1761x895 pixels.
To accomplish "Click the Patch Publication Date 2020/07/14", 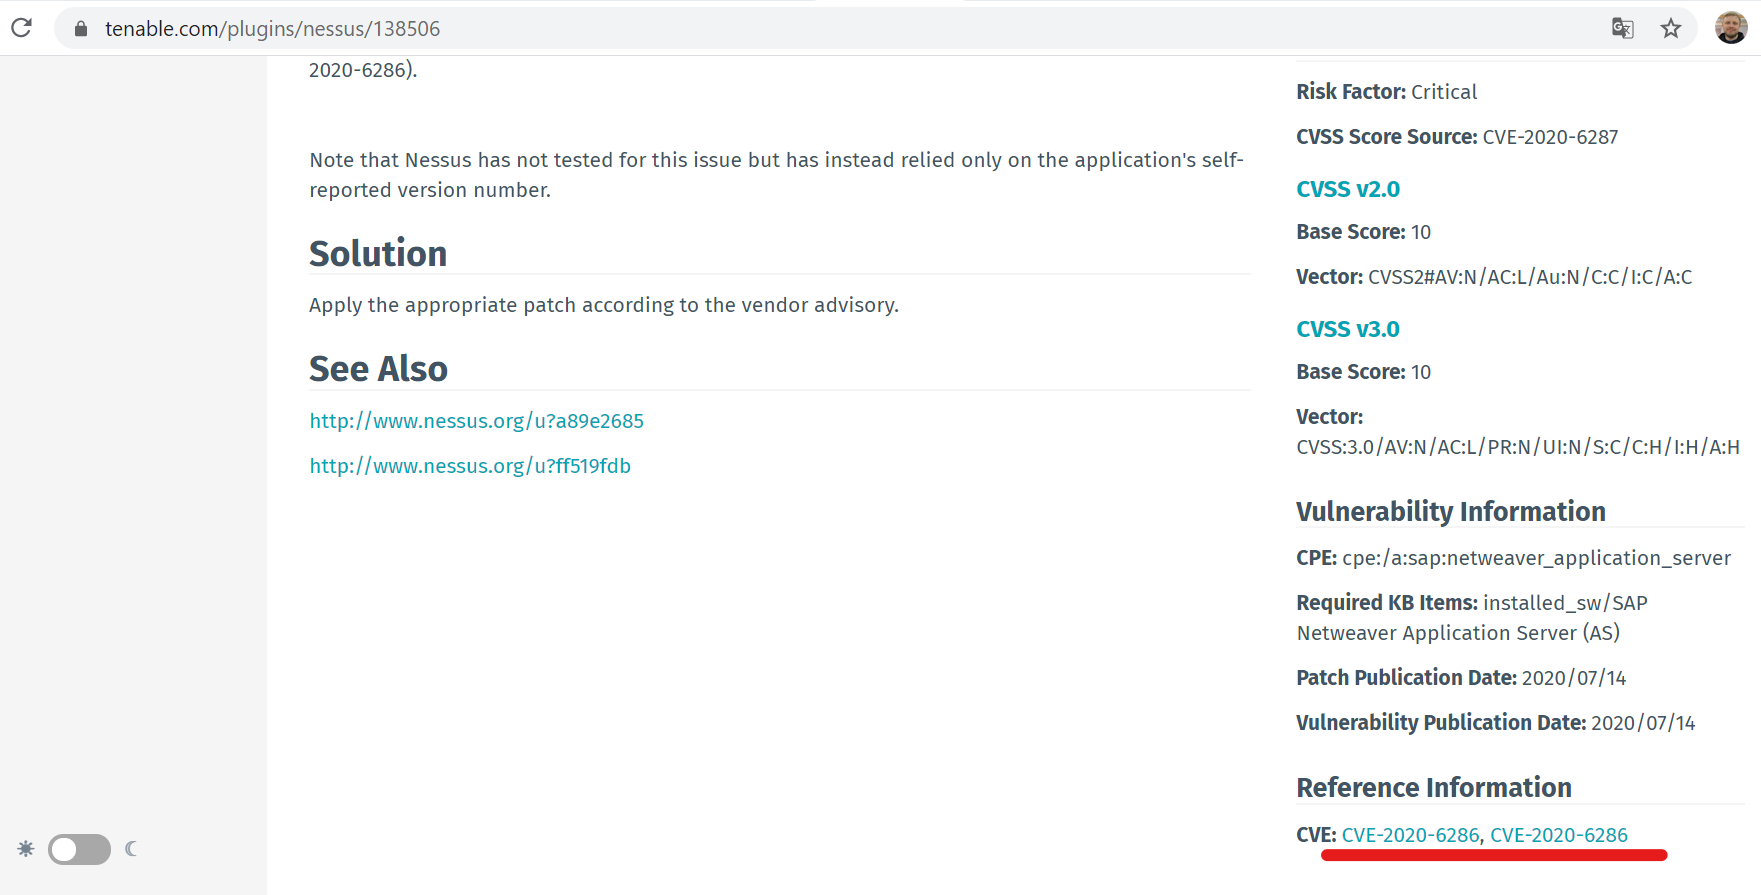I will tap(1461, 678).
